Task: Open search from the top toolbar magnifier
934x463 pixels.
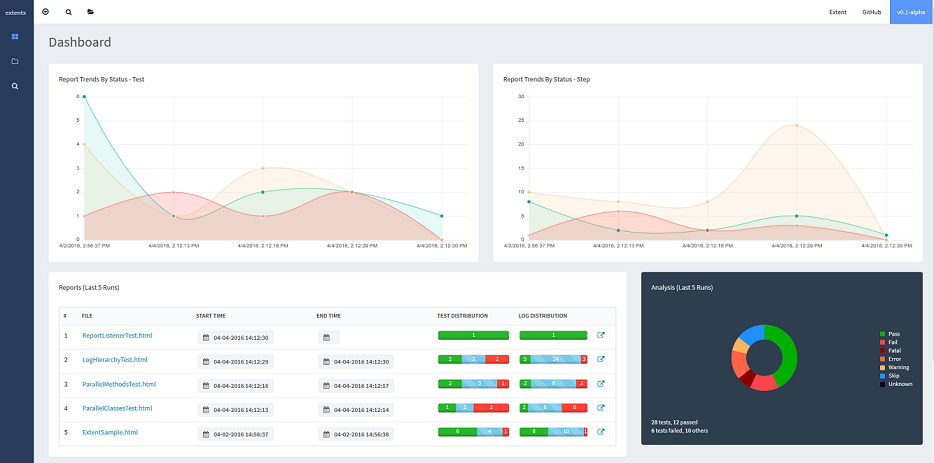Action: (68, 12)
